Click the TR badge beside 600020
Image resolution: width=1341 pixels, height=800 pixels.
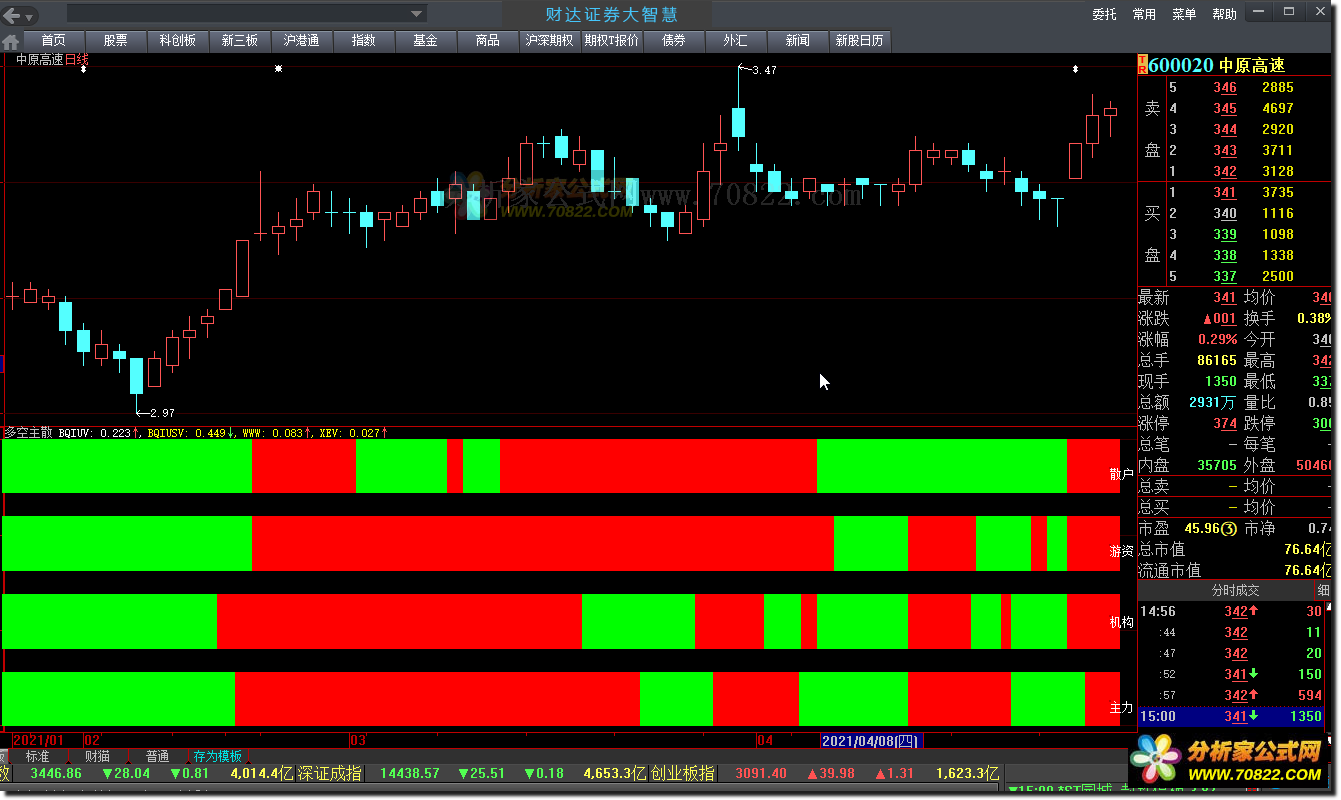pos(1143,65)
